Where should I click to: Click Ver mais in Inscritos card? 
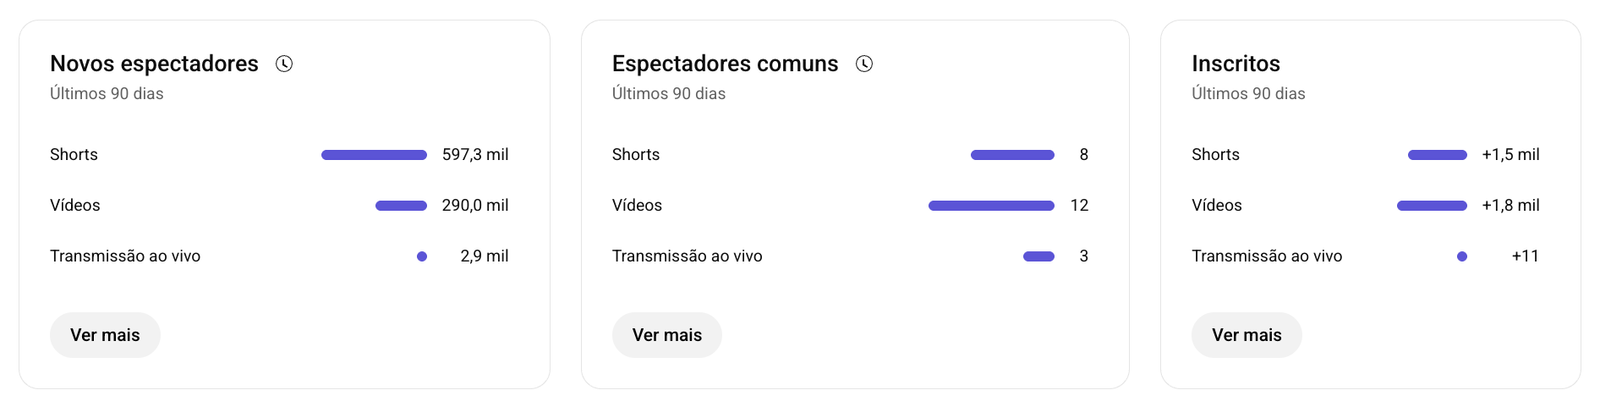tap(1246, 335)
